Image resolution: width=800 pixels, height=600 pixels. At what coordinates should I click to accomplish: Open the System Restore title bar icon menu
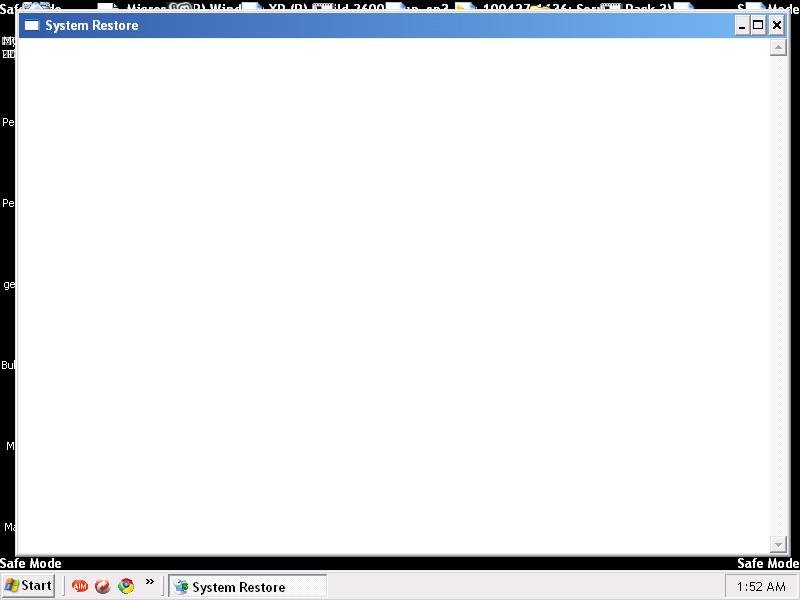coord(31,25)
